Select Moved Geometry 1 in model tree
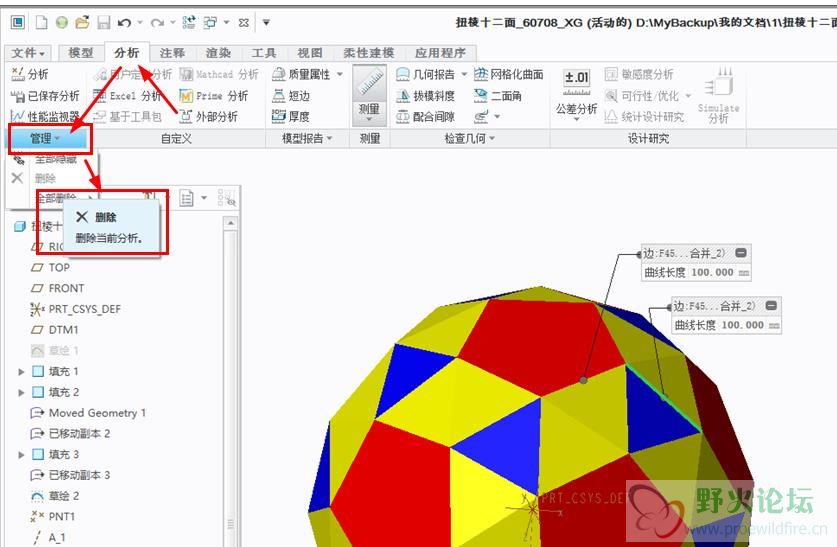Viewport: 837px width, 547px height. pos(88,413)
